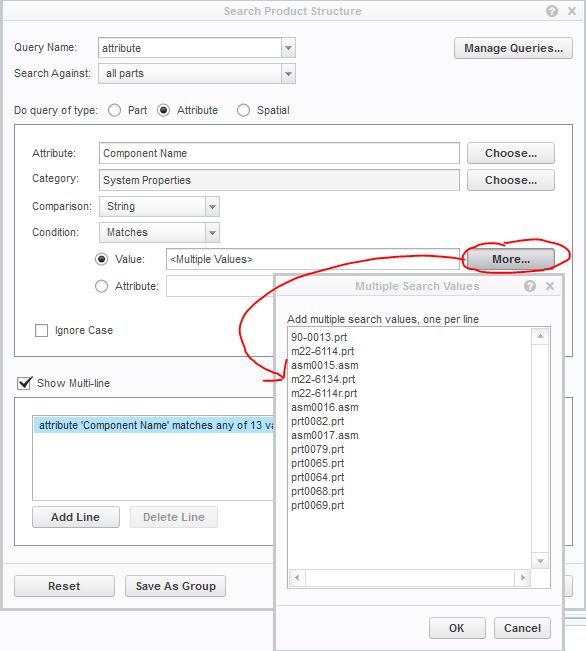Click scroll right arrow in values list
586x651 pixels.
tap(523, 578)
